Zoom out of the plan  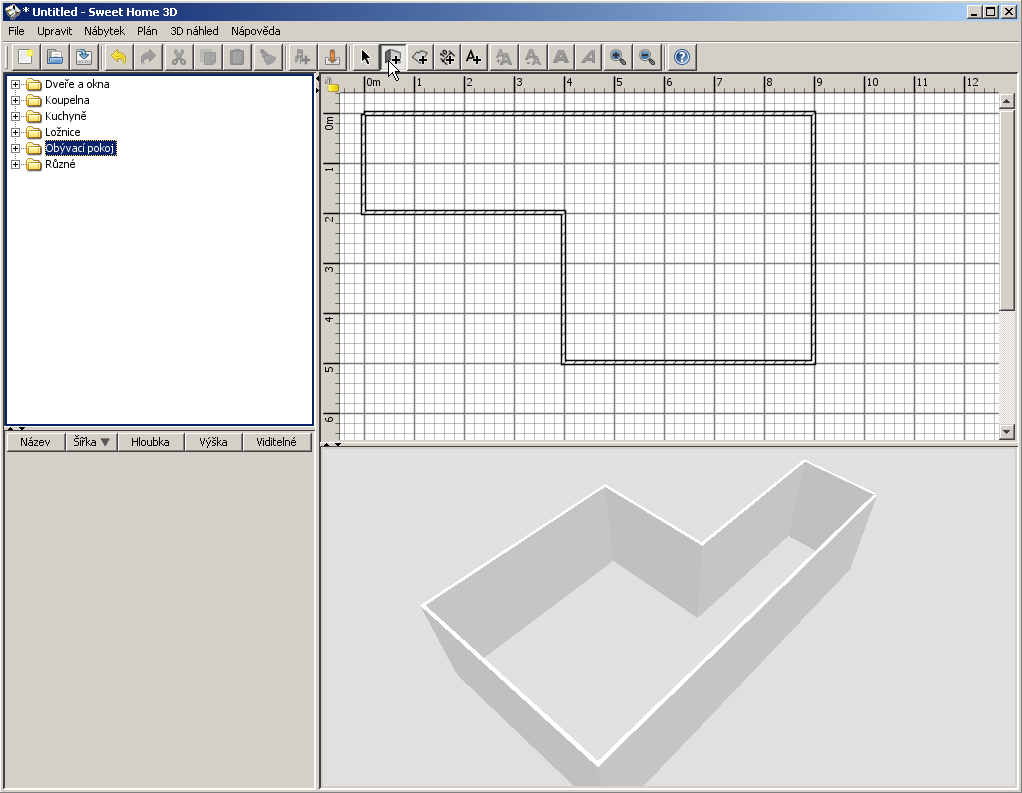pos(647,57)
